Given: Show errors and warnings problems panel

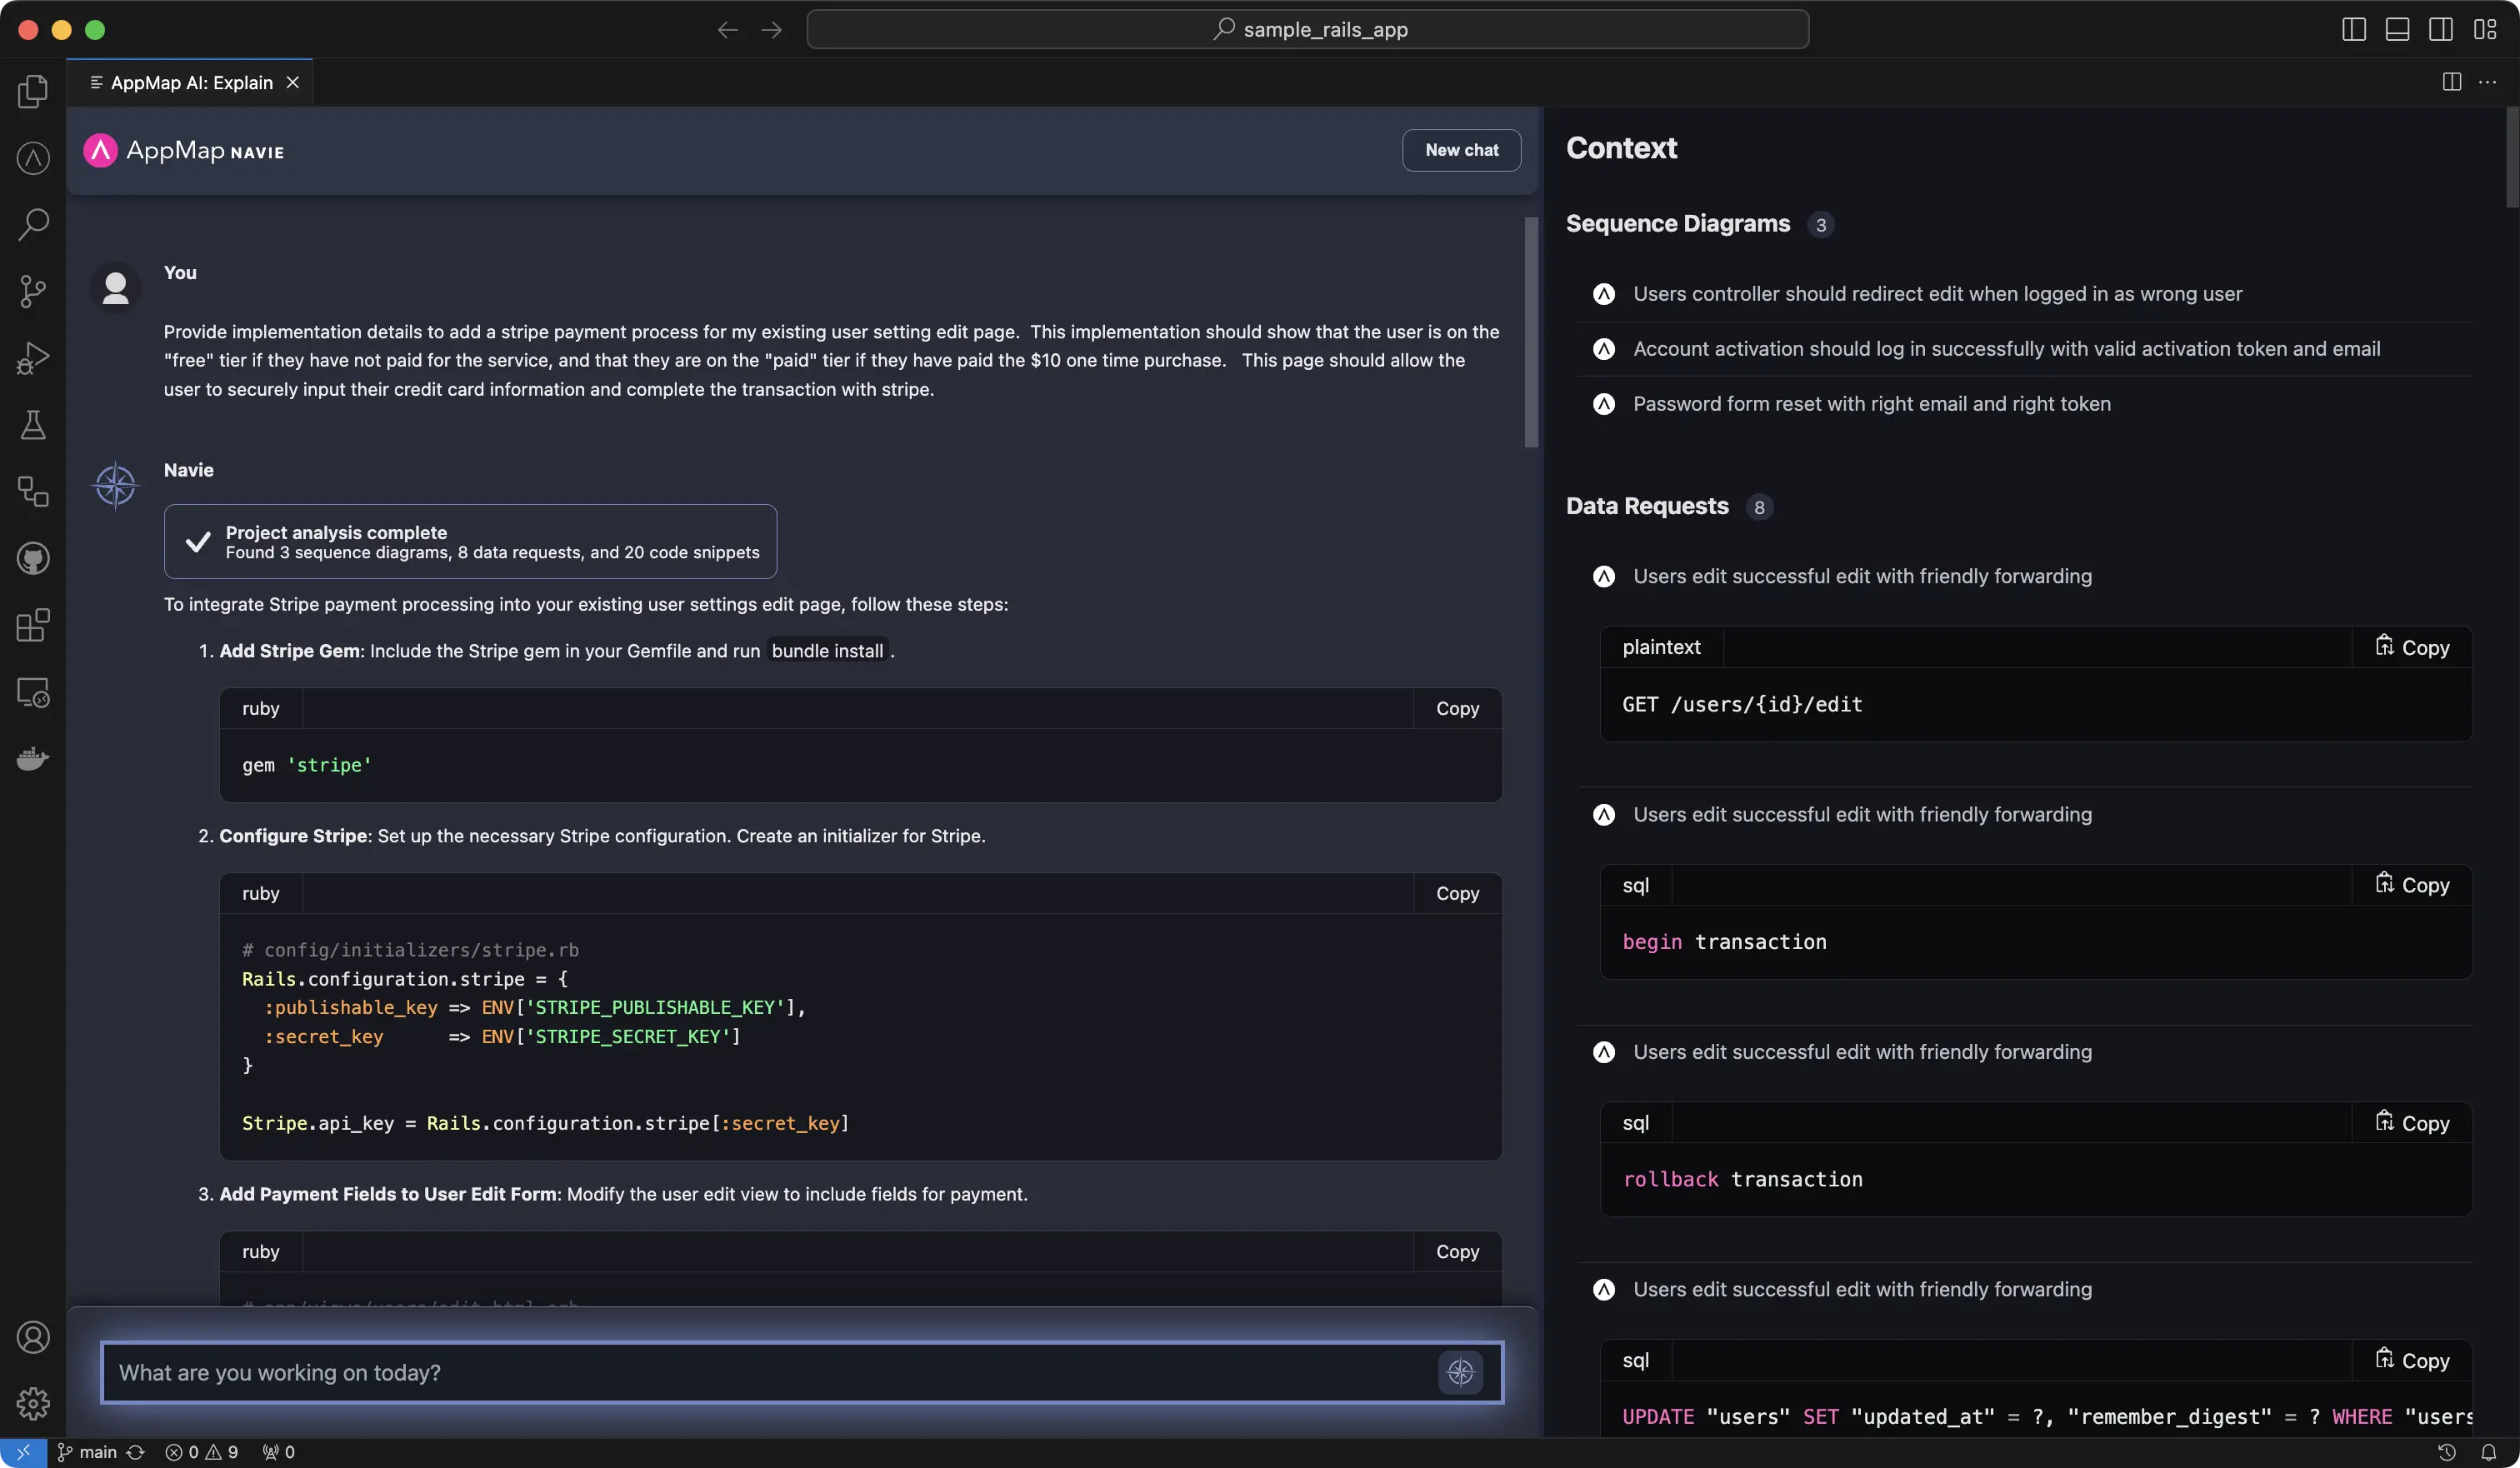Looking at the screenshot, I should click(x=201, y=1452).
